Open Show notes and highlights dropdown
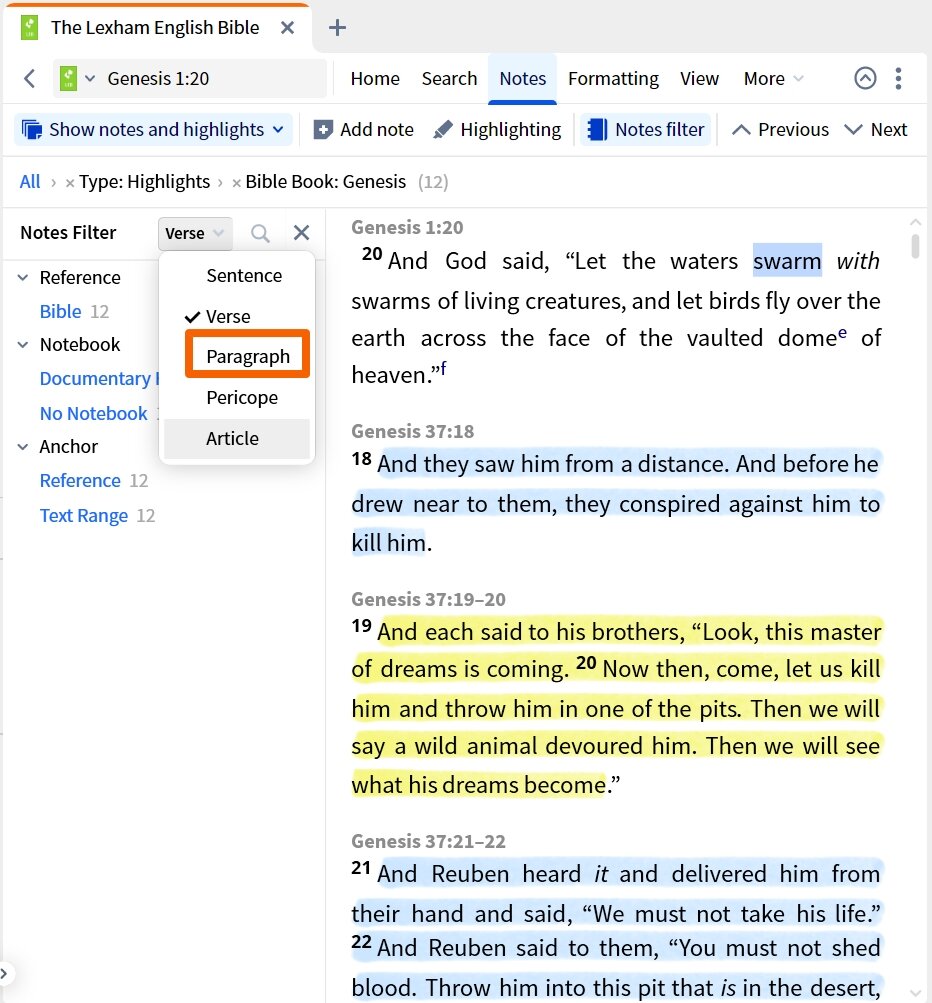Viewport: 932px width, 1003px height. point(153,130)
